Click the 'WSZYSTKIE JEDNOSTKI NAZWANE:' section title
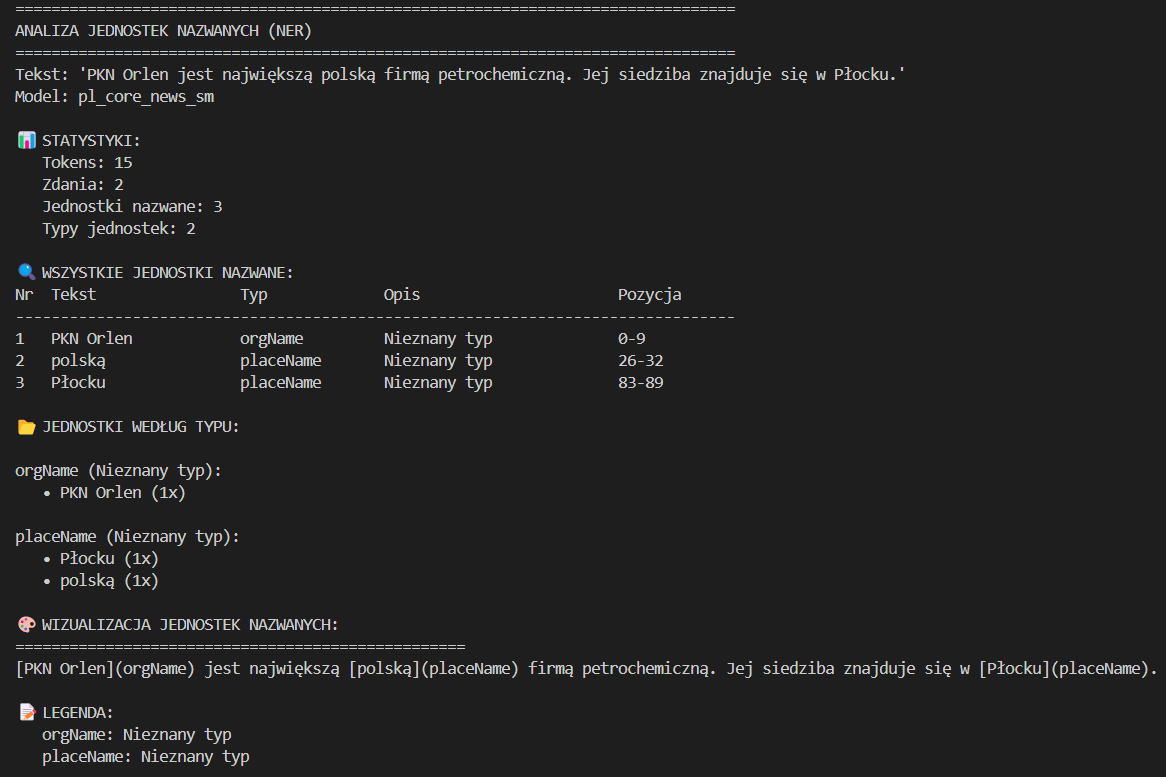 167,272
